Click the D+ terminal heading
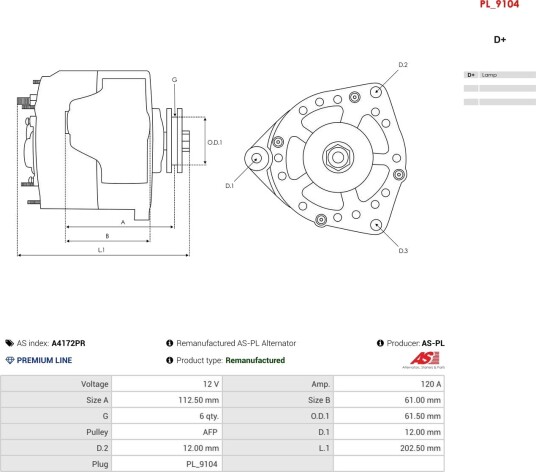The height and width of the screenshot is (472, 536). click(x=500, y=40)
